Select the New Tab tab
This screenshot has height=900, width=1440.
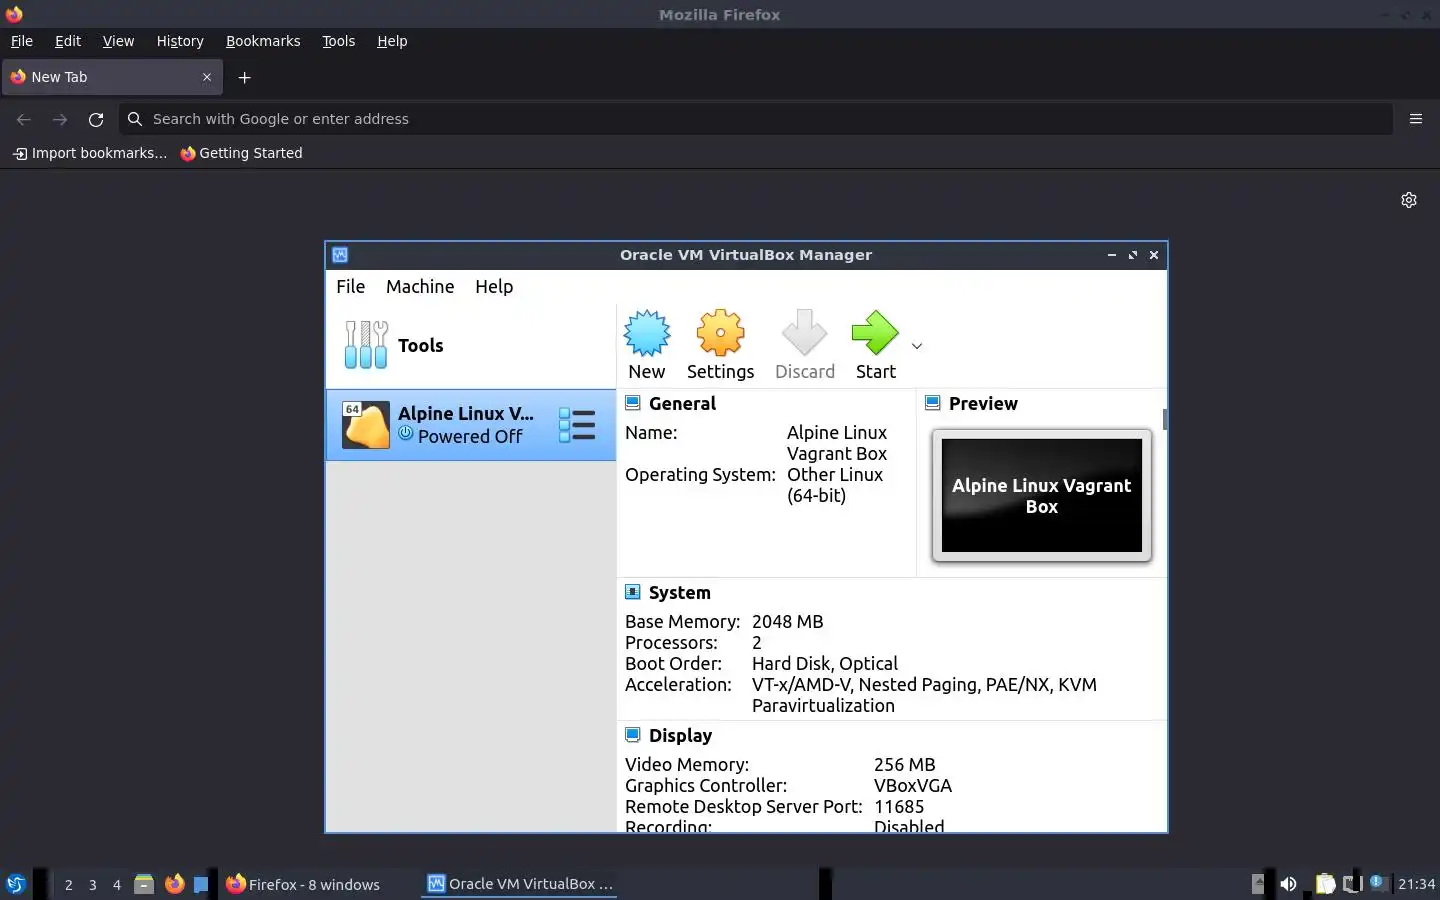112,77
